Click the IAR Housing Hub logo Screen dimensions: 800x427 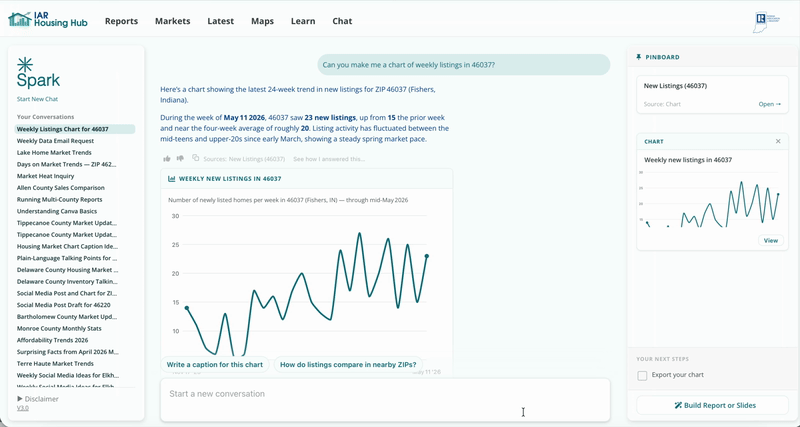tap(48, 19)
